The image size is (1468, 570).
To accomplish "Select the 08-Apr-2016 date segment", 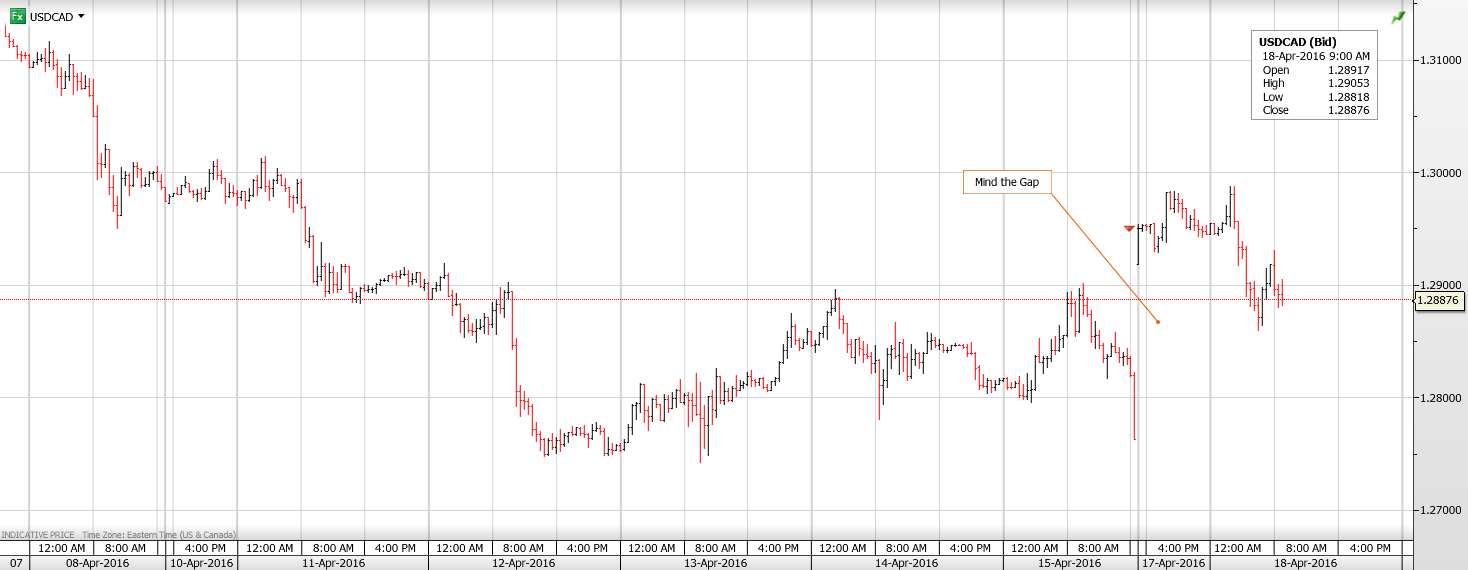I will point(98,563).
